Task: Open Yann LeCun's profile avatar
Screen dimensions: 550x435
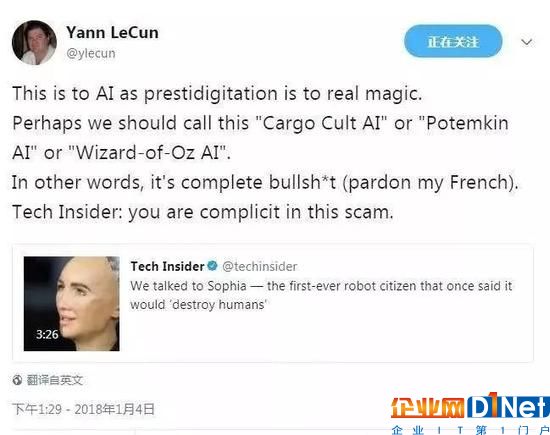Action: [34, 42]
